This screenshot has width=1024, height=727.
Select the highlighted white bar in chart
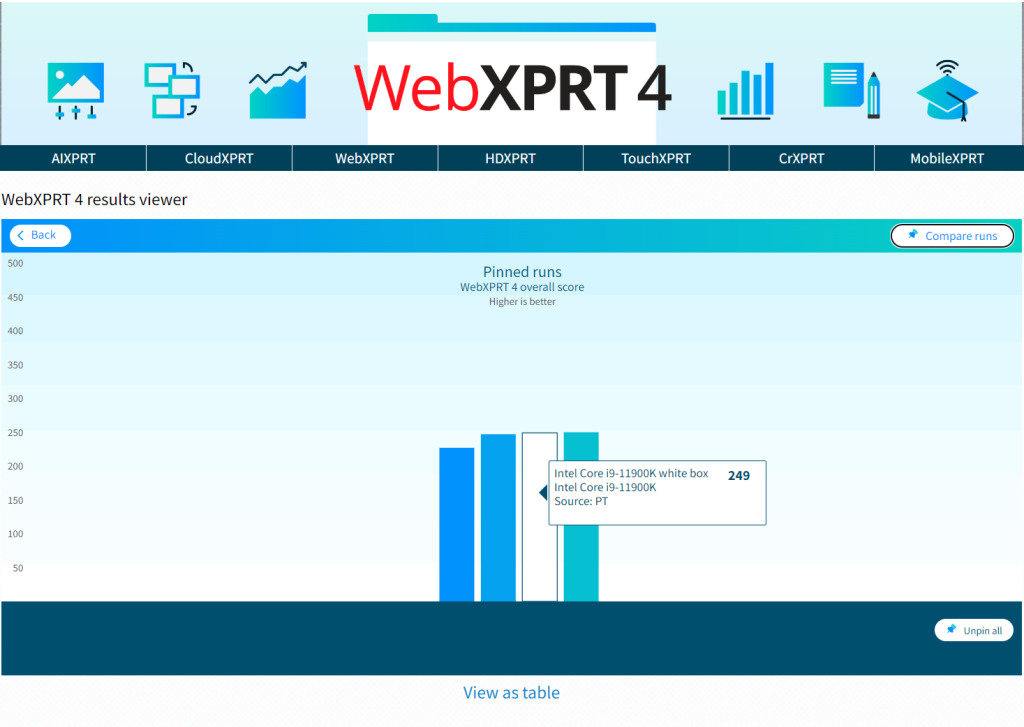pyautogui.click(x=539, y=517)
